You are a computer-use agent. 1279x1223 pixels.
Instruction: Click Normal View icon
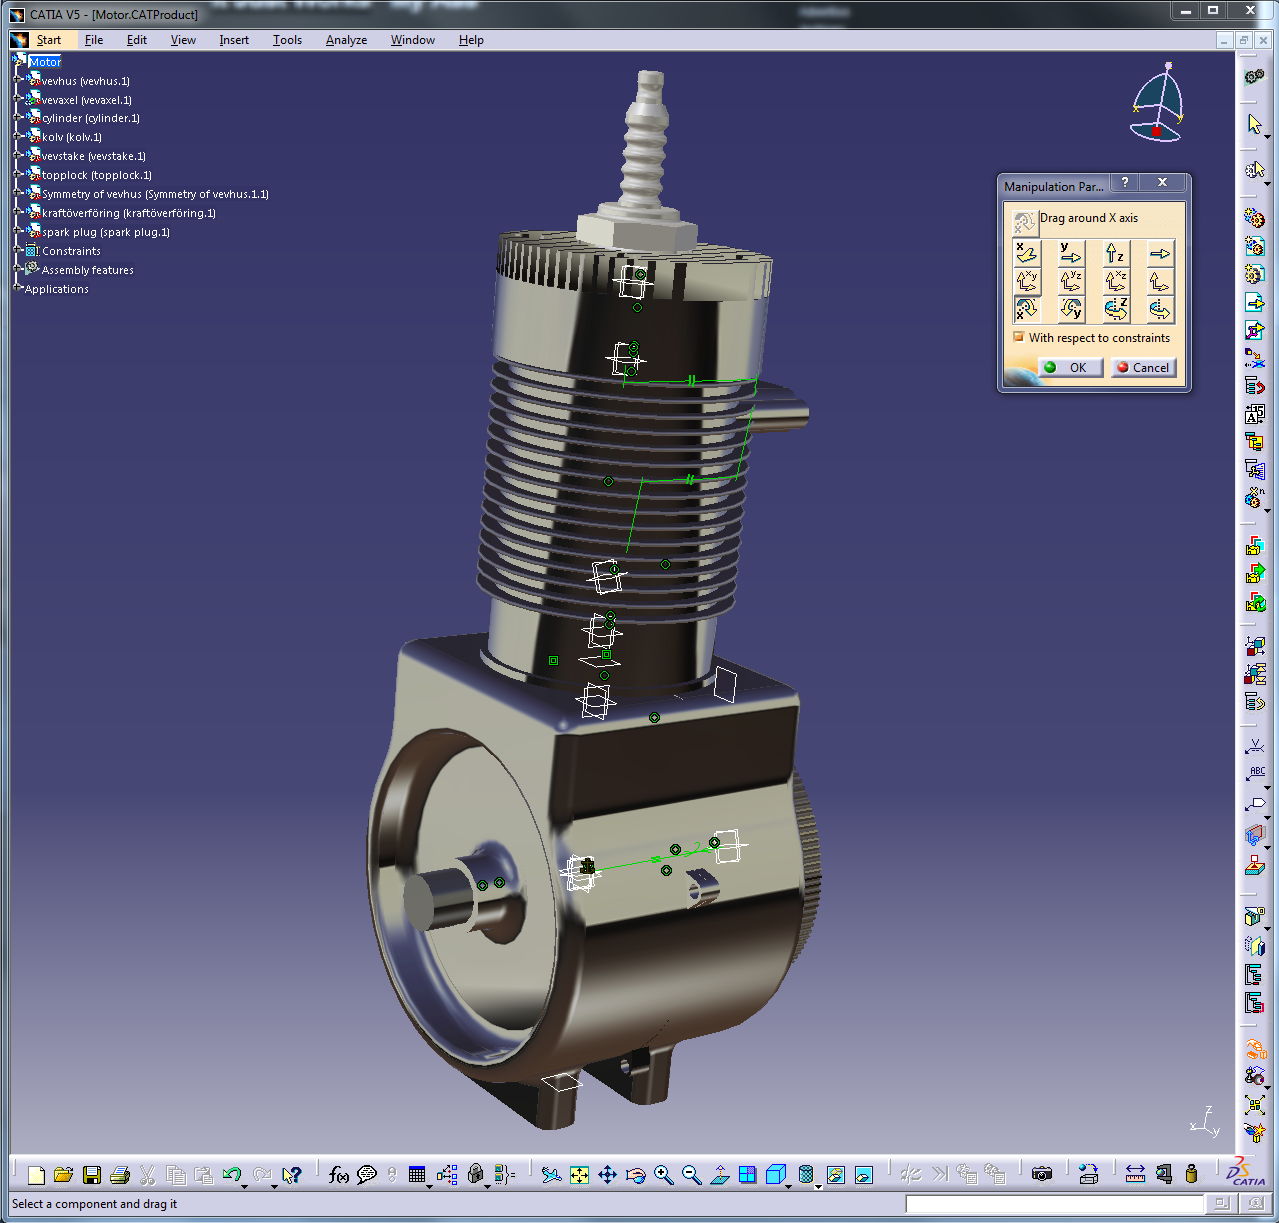coord(719,1175)
